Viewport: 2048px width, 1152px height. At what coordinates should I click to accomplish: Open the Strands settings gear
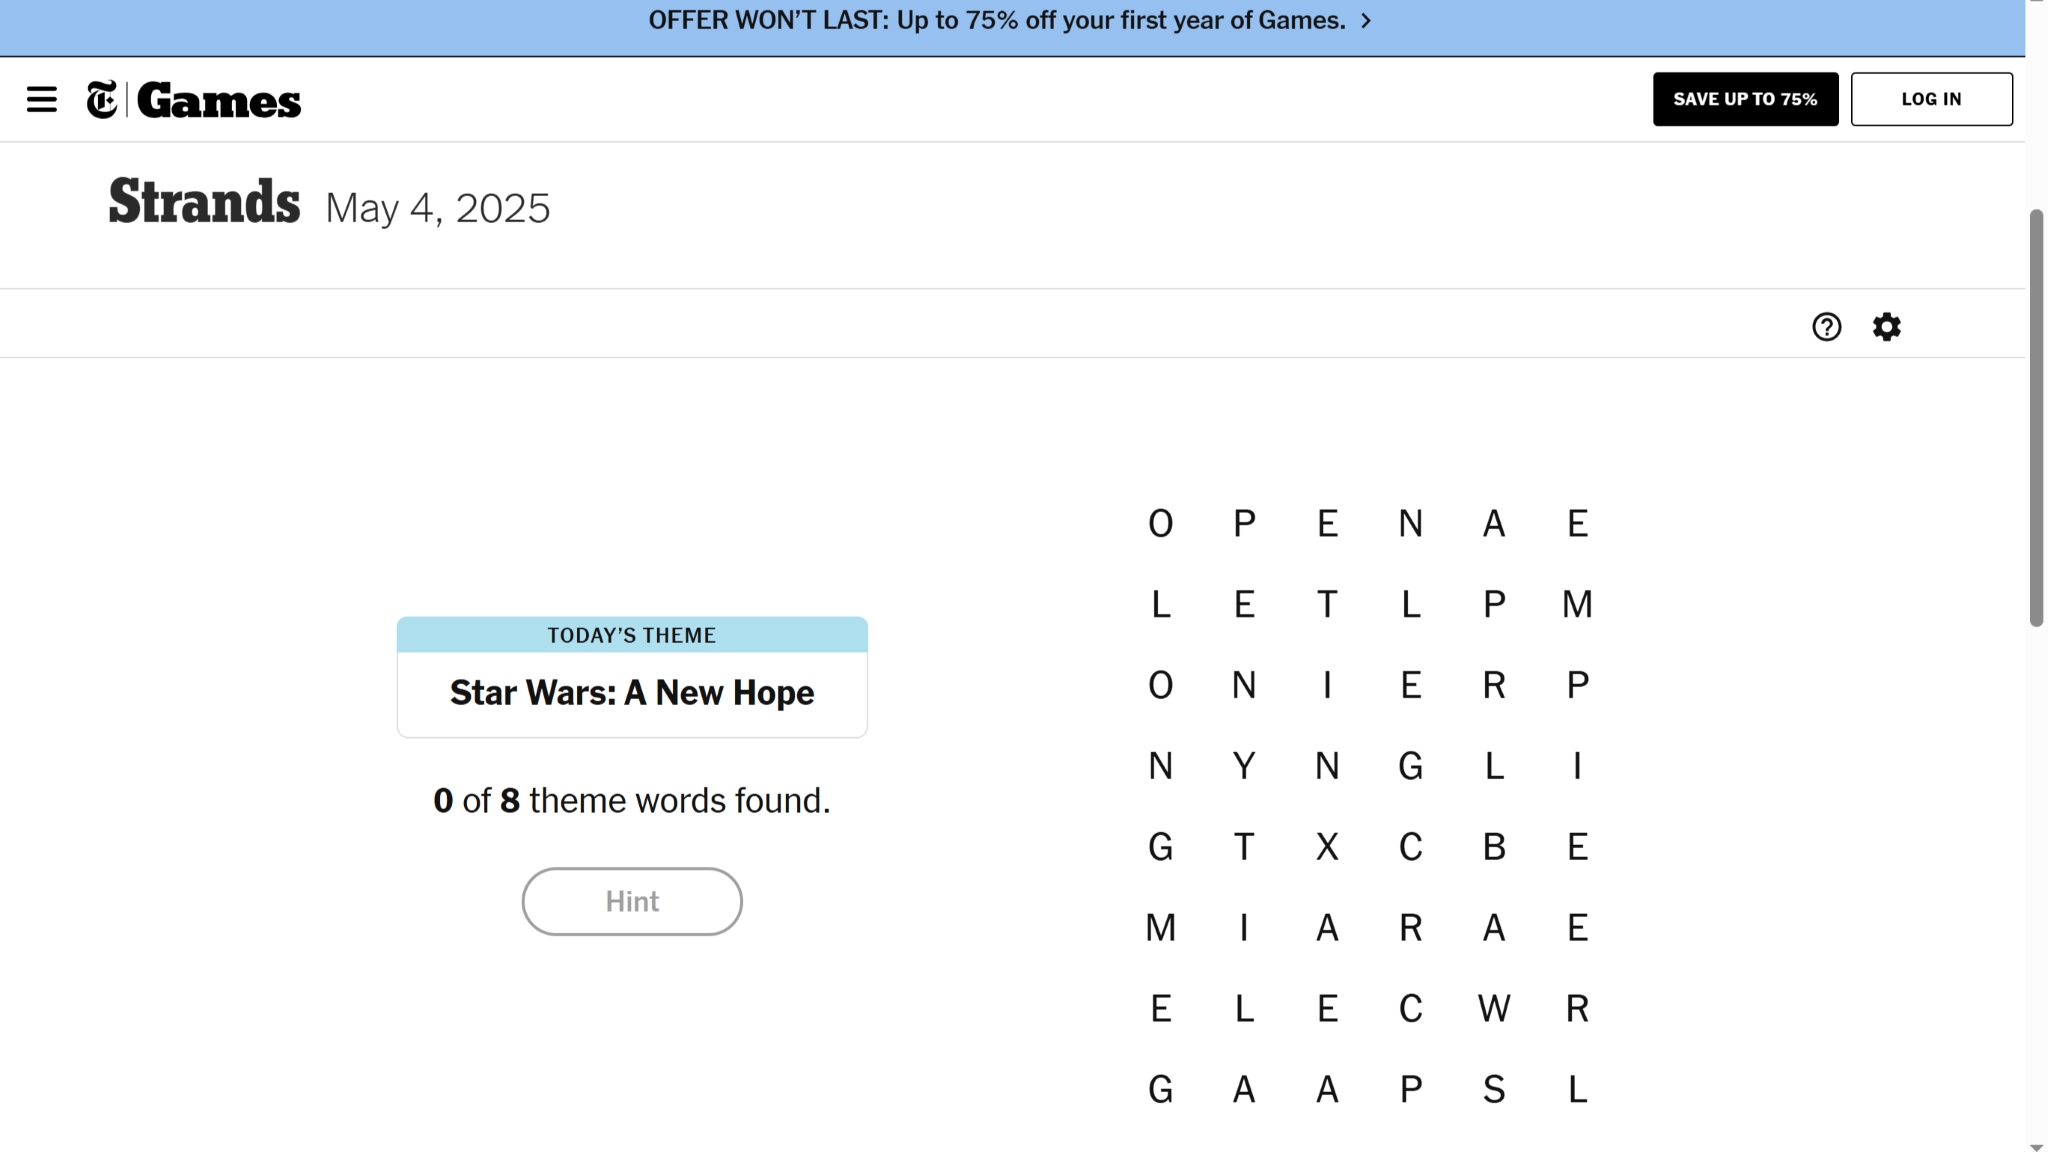point(1887,327)
